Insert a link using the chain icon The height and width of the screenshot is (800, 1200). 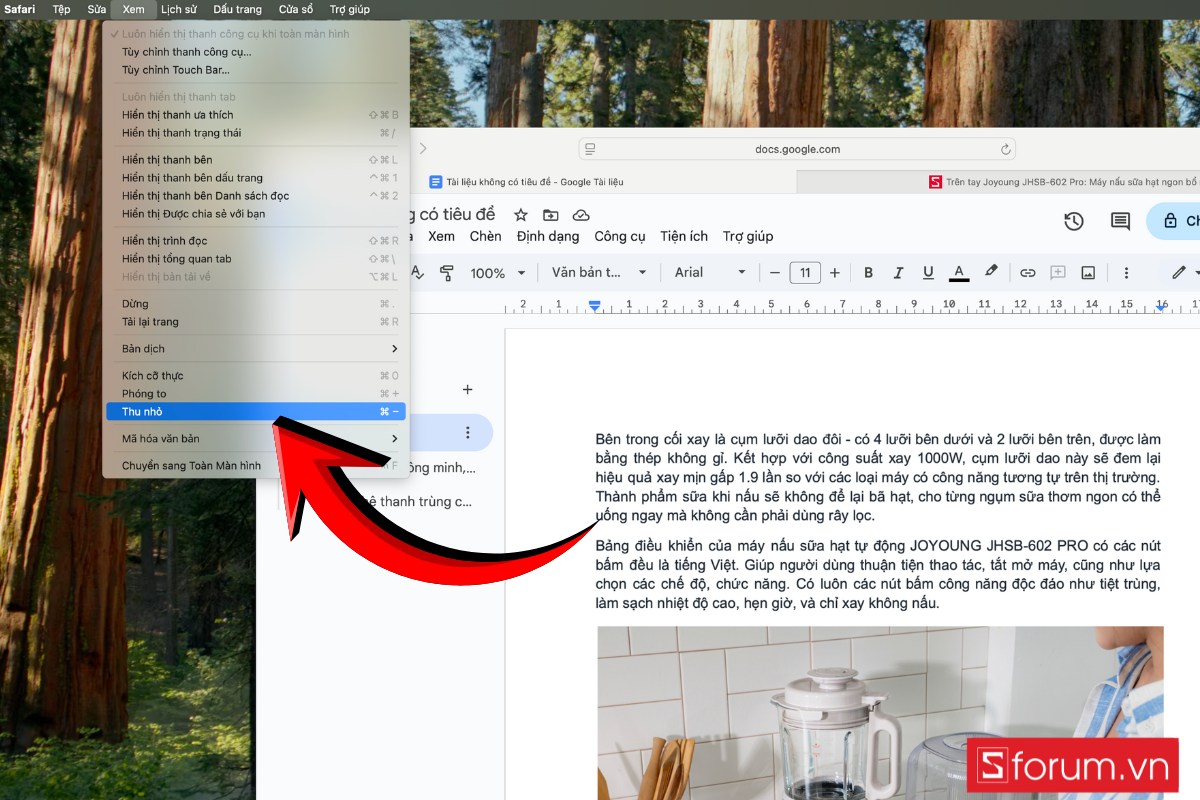coord(1028,272)
